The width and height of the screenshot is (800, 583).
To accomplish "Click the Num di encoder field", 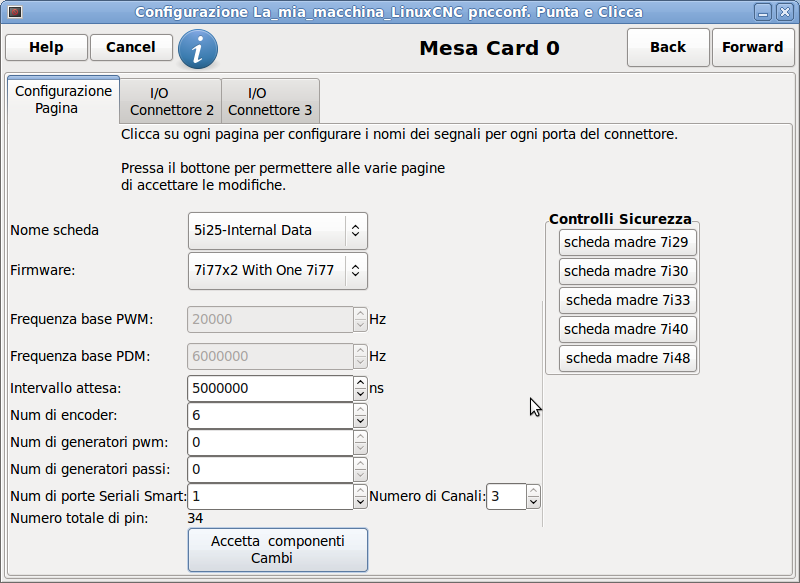I will [270, 416].
